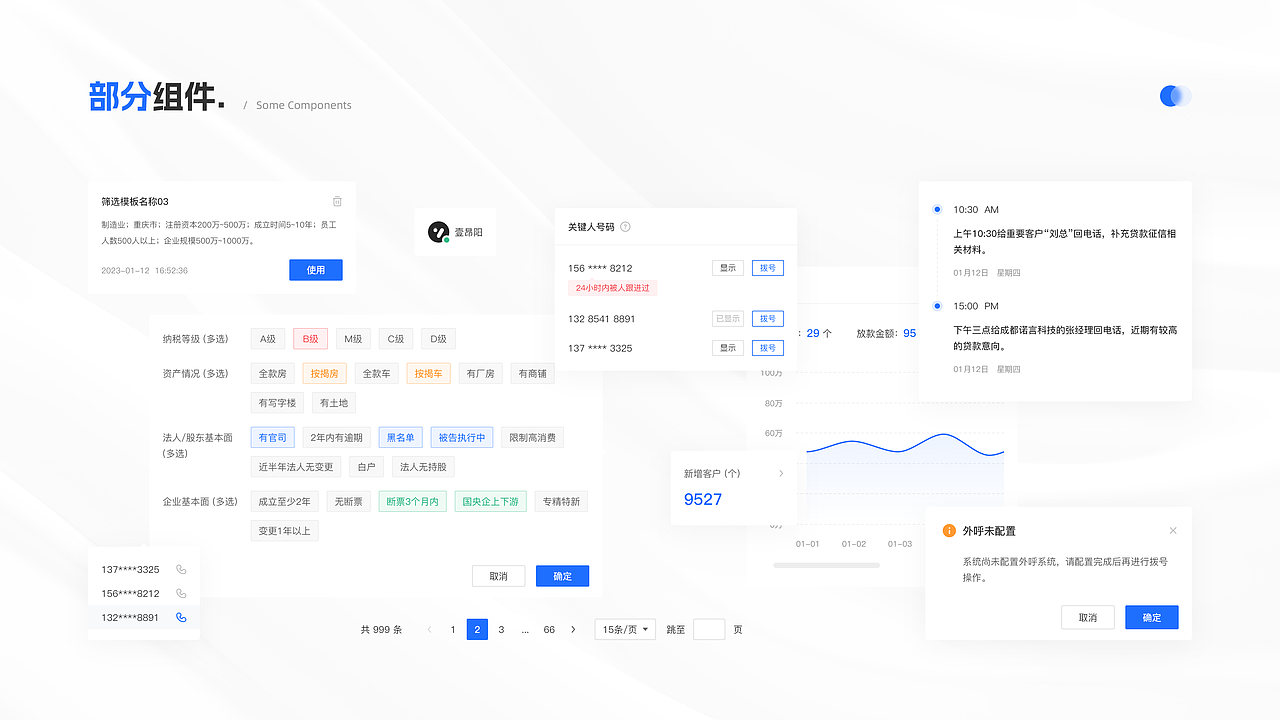Image resolution: width=1280 pixels, height=720 pixels.
Task: Click 显示 for number 137 **** 3325
Action: 728,348
